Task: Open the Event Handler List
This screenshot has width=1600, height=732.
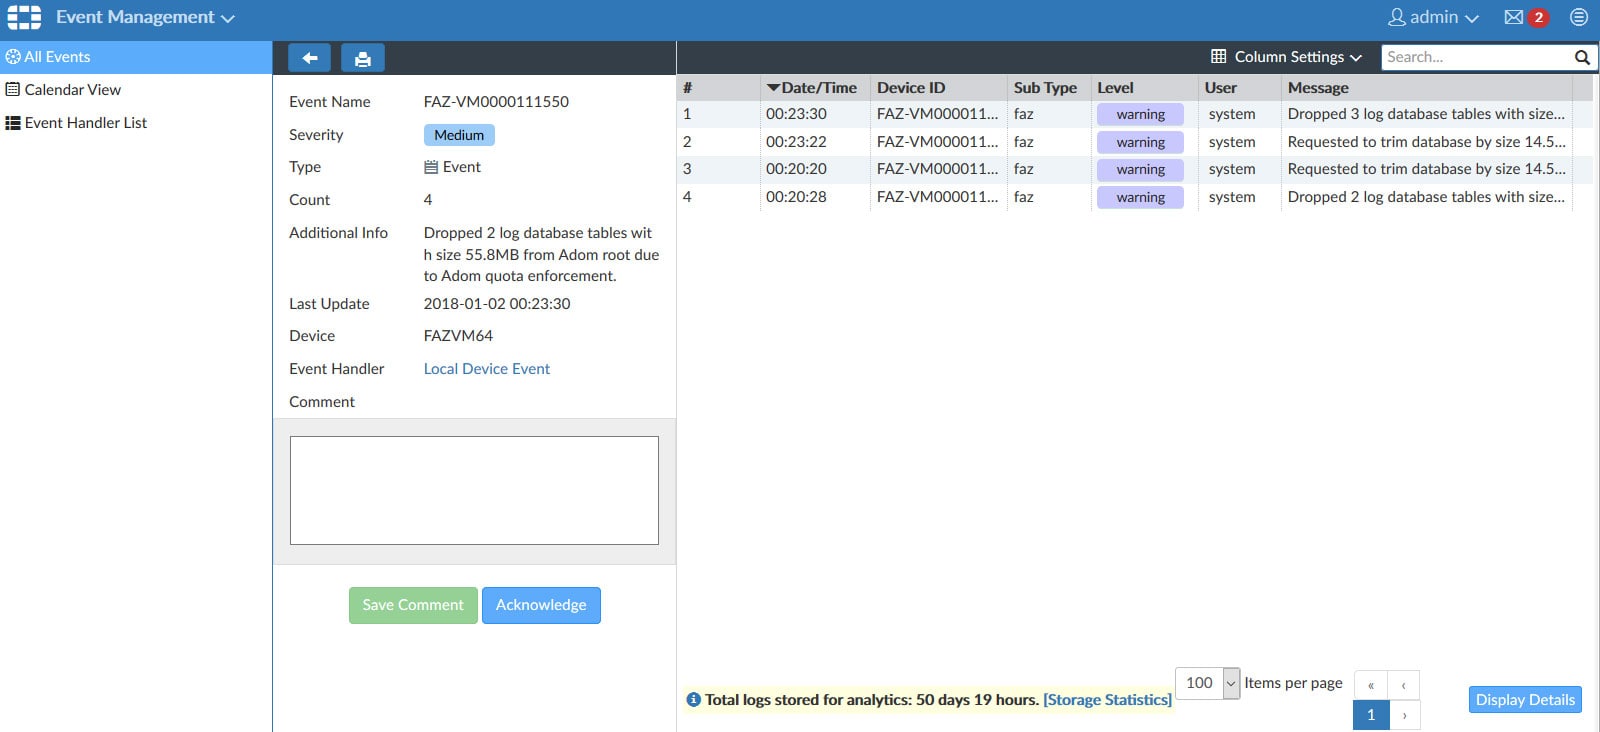Action: pyautogui.click(x=85, y=123)
